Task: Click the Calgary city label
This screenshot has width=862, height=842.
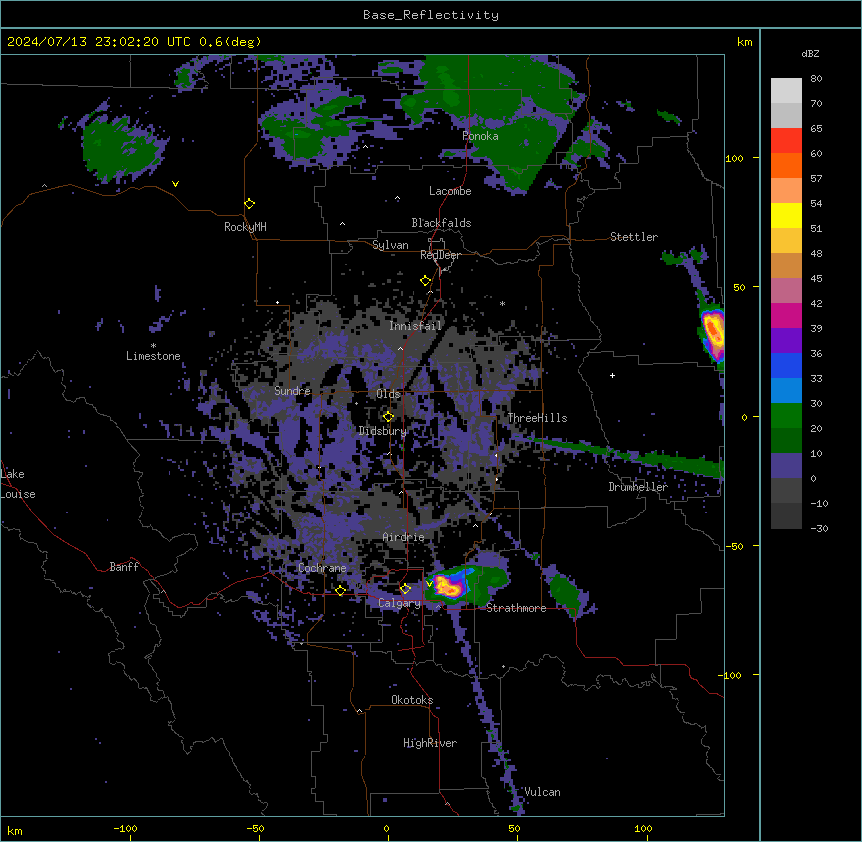Action: (x=399, y=603)
